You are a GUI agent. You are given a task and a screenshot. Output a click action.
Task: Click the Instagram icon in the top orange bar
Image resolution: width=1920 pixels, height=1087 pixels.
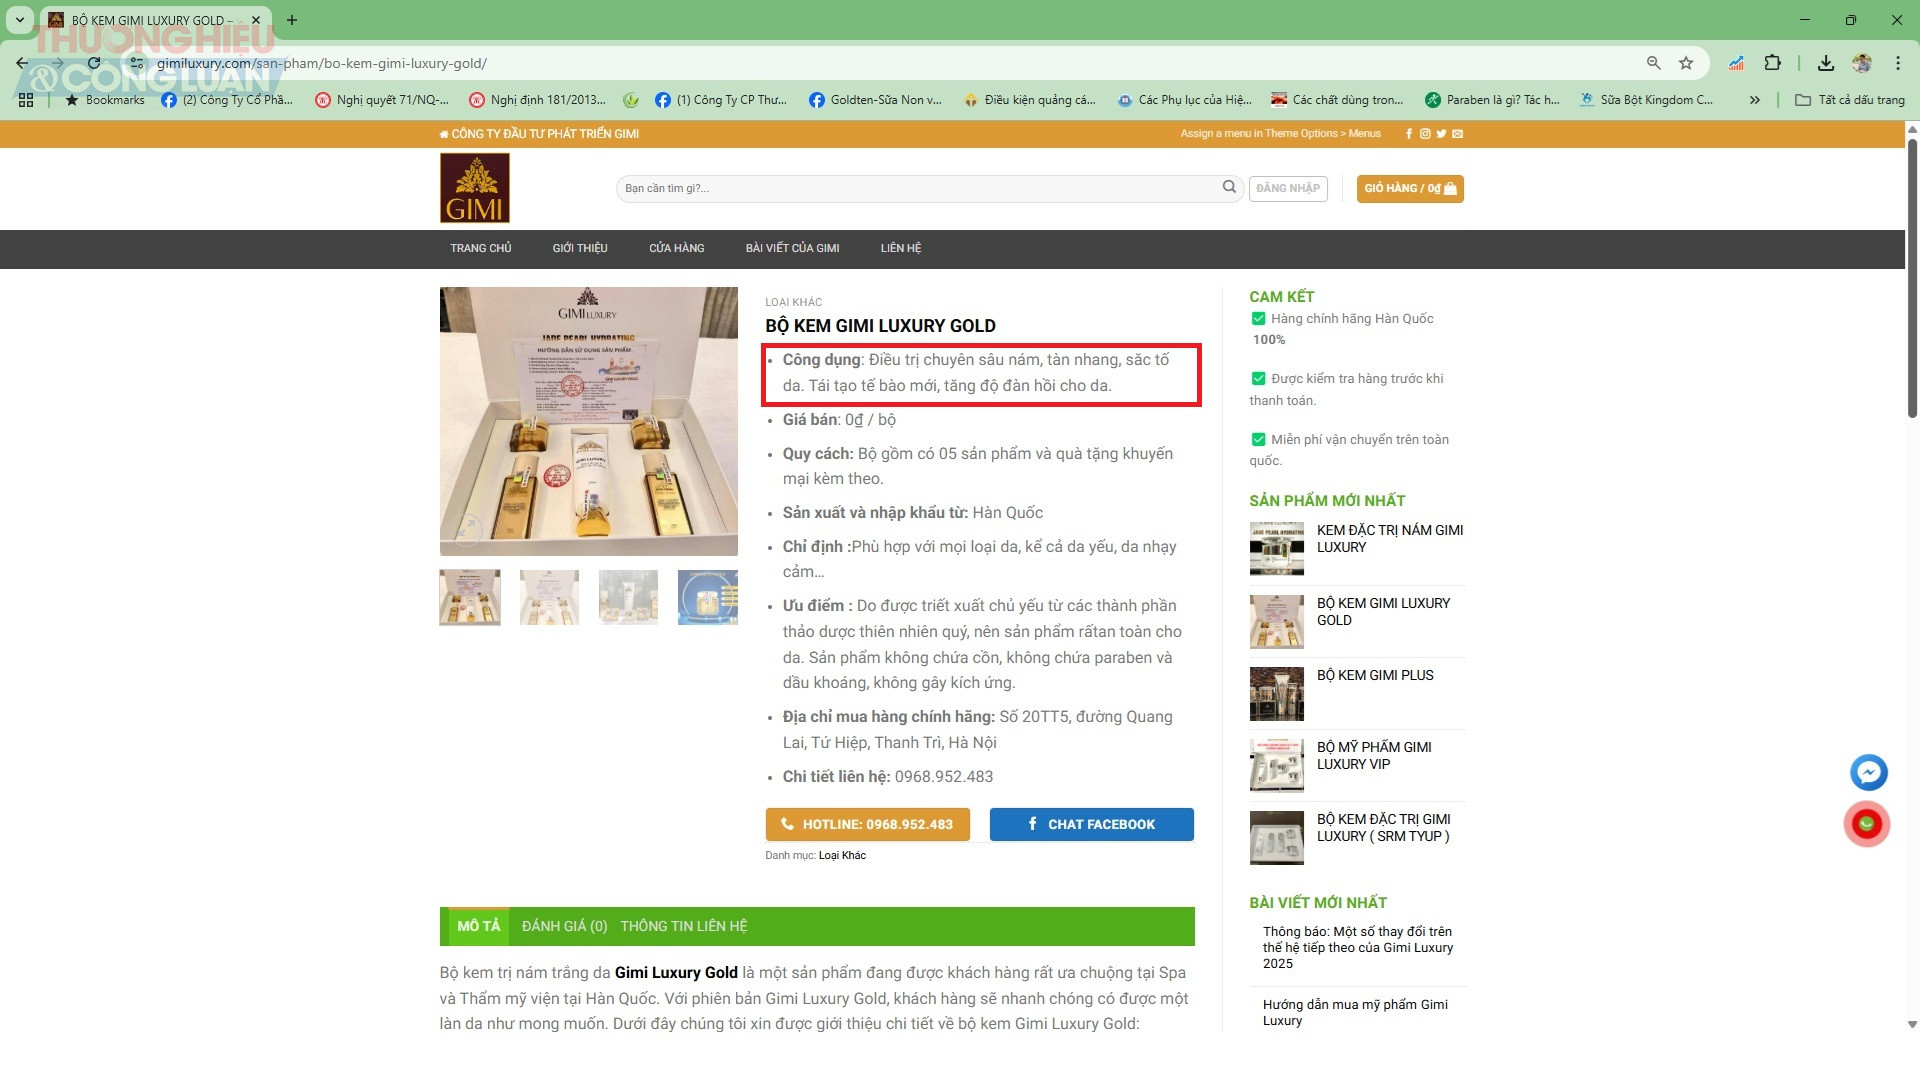pos(1425,134)
